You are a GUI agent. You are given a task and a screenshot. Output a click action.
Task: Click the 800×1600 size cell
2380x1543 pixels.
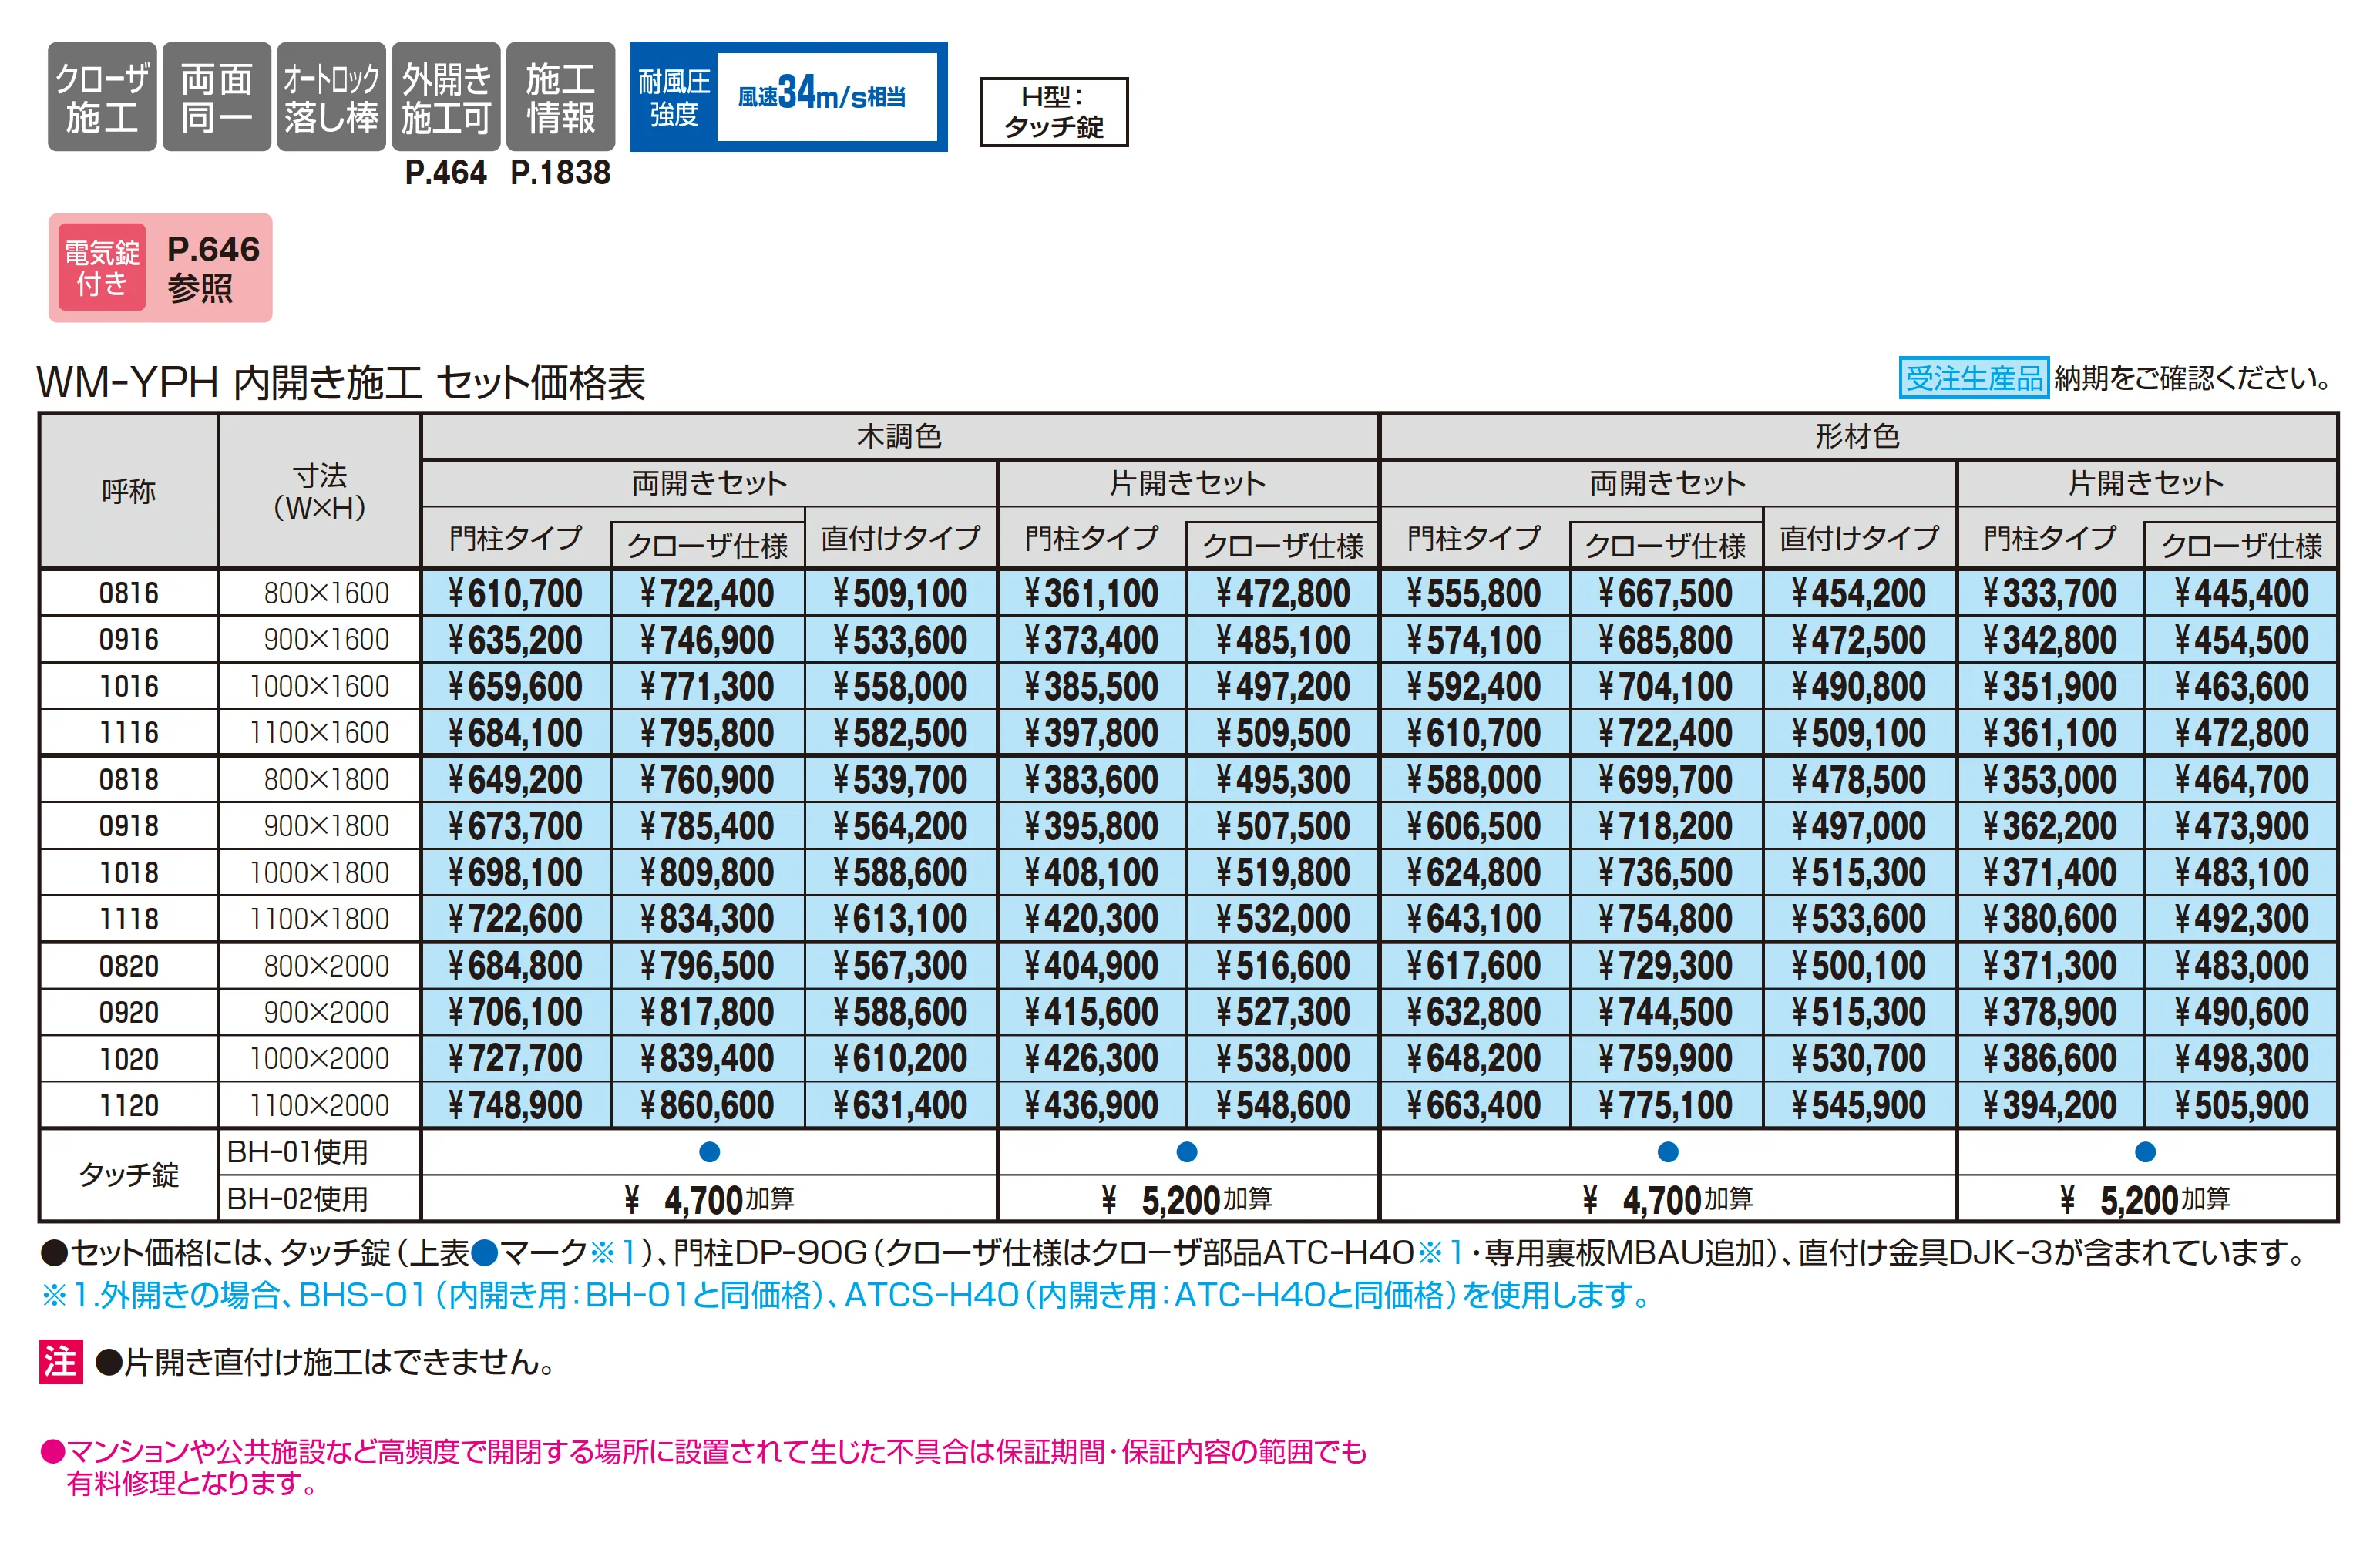319,593
